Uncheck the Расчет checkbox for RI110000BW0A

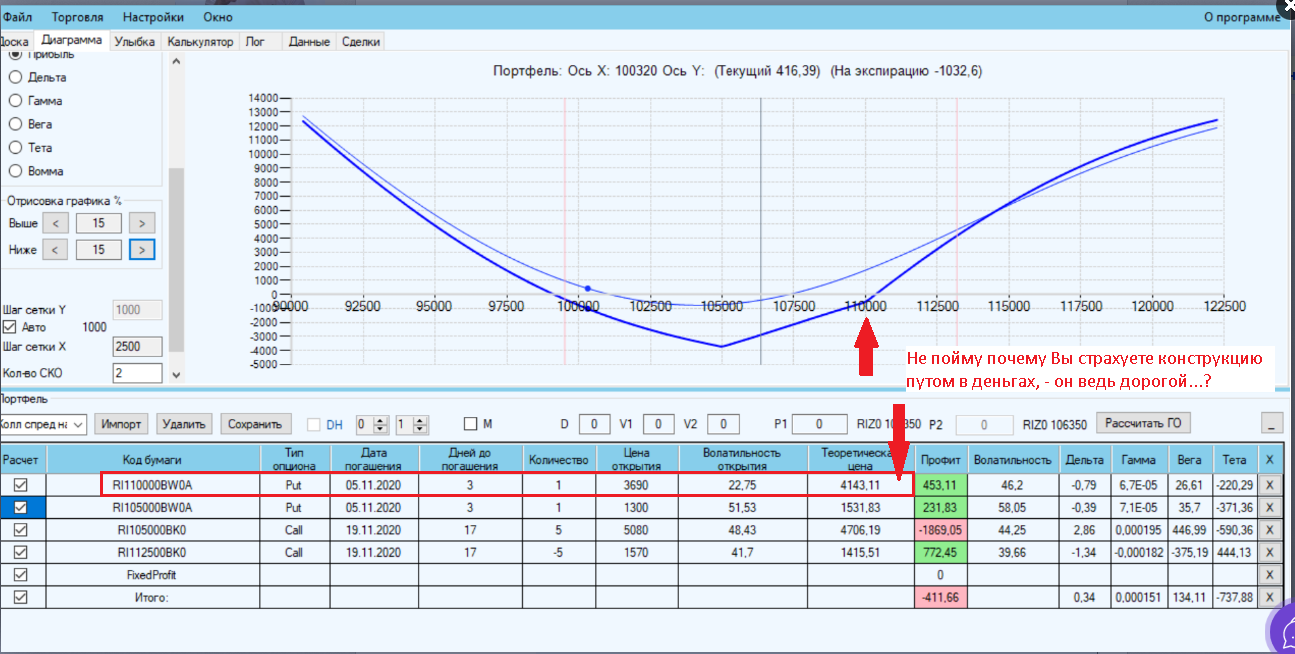20,484
